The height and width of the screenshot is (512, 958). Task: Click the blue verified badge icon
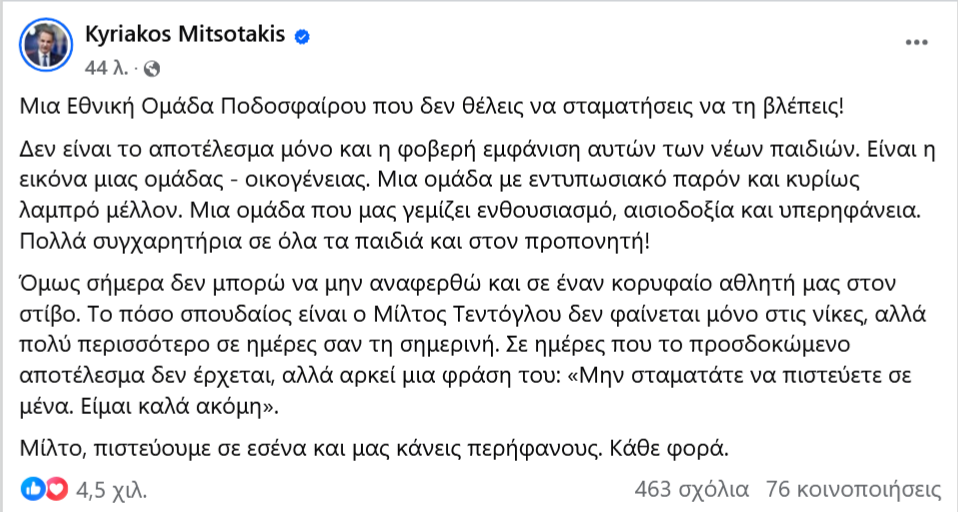point(302,37)
